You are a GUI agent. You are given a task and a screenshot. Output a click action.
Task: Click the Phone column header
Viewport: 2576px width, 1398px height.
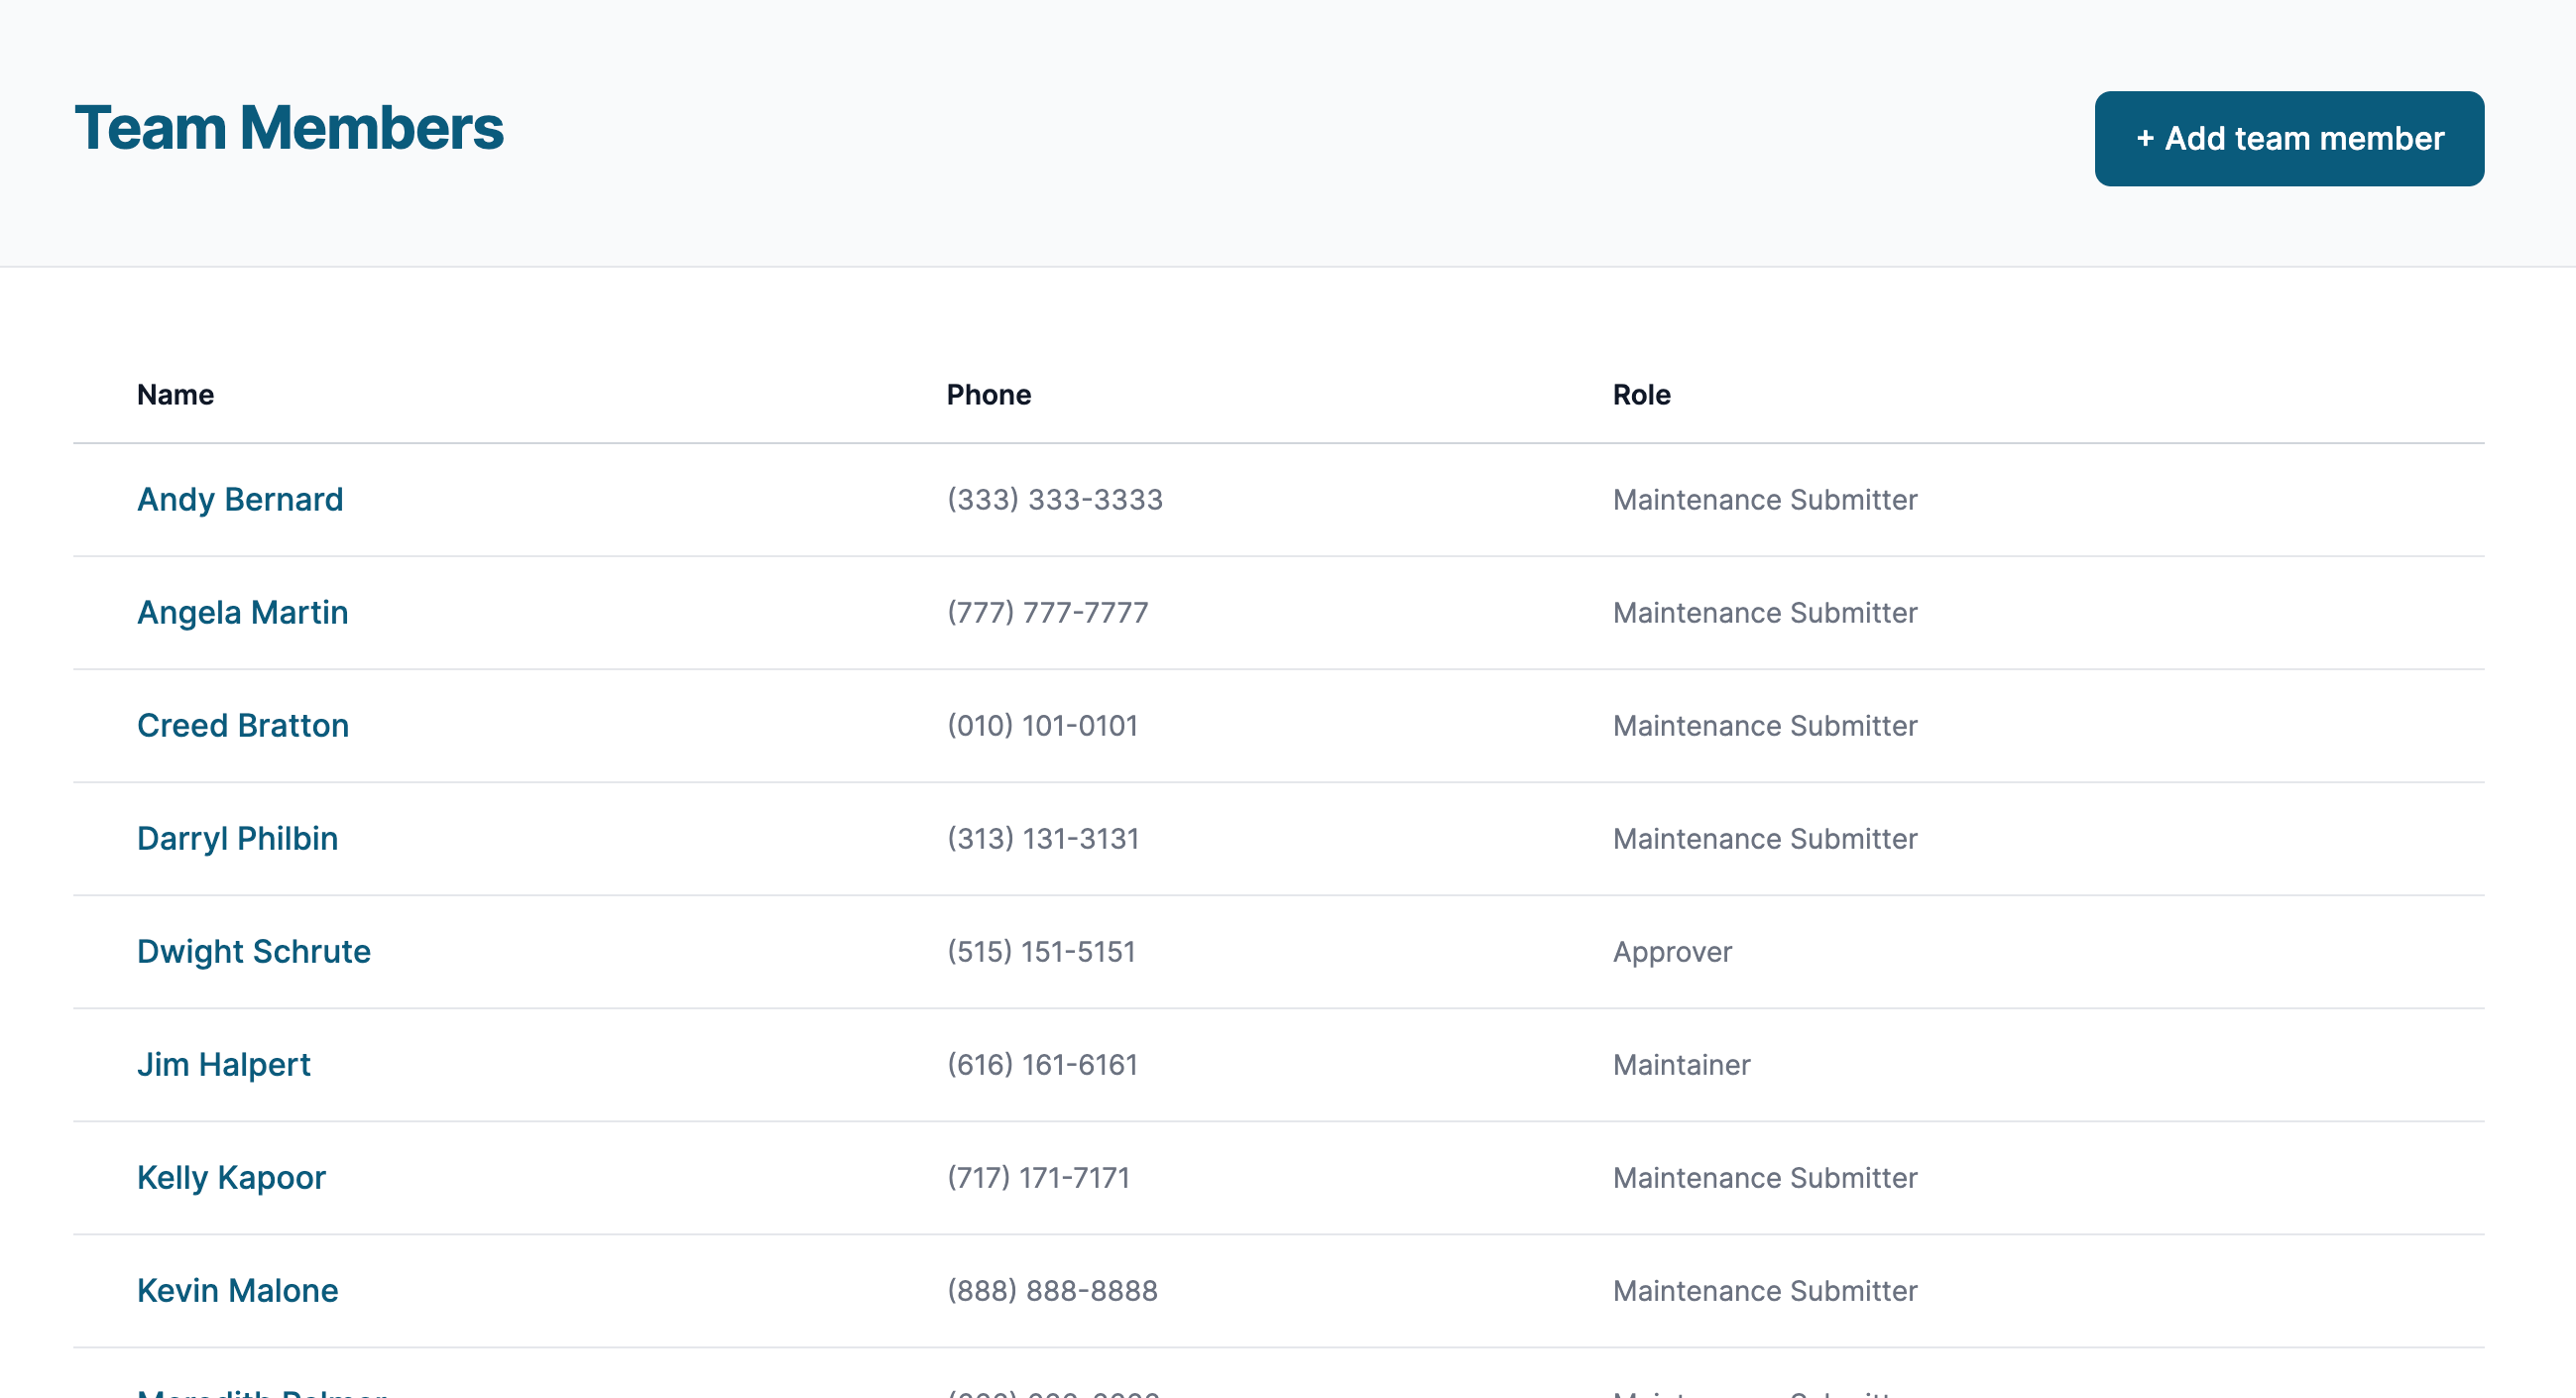point(989,394)
